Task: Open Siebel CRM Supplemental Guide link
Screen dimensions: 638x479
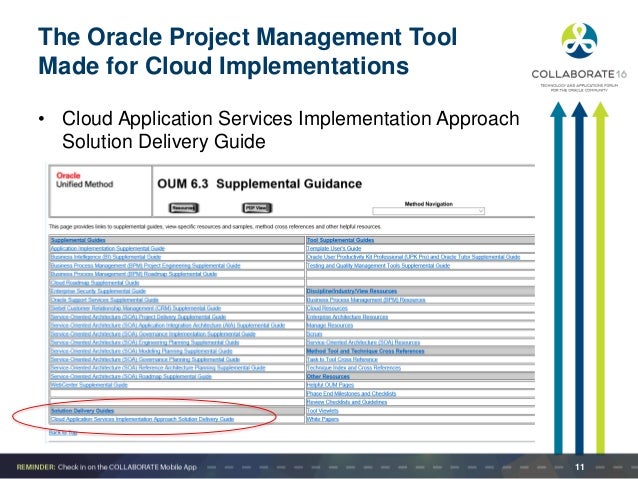Action: tap(135, 308)
